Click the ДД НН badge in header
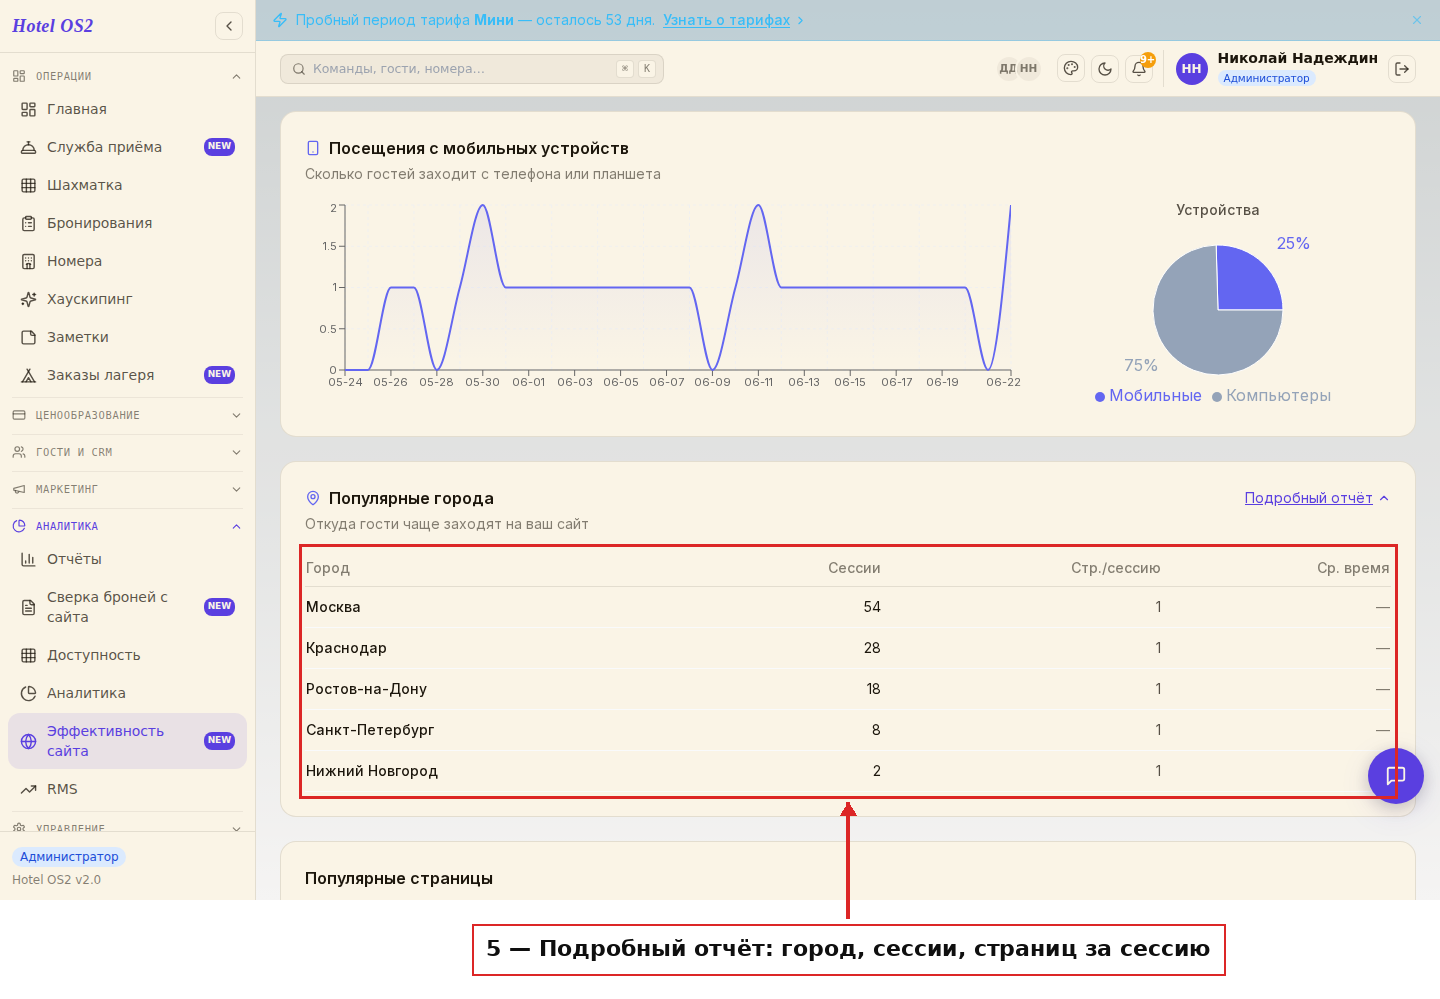Image resolution: width=1440 pixels, height=999 pixels. point(1019,69)
